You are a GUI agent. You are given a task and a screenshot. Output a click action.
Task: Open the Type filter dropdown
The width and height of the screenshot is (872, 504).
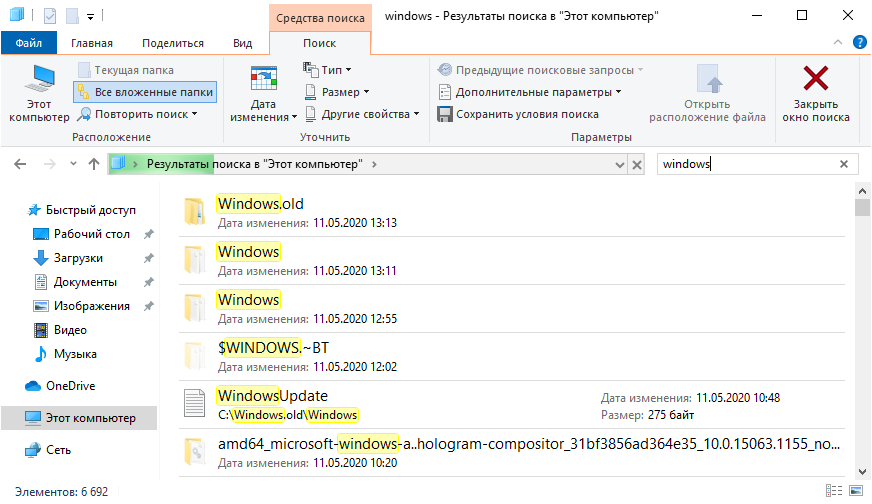[329, 70]
